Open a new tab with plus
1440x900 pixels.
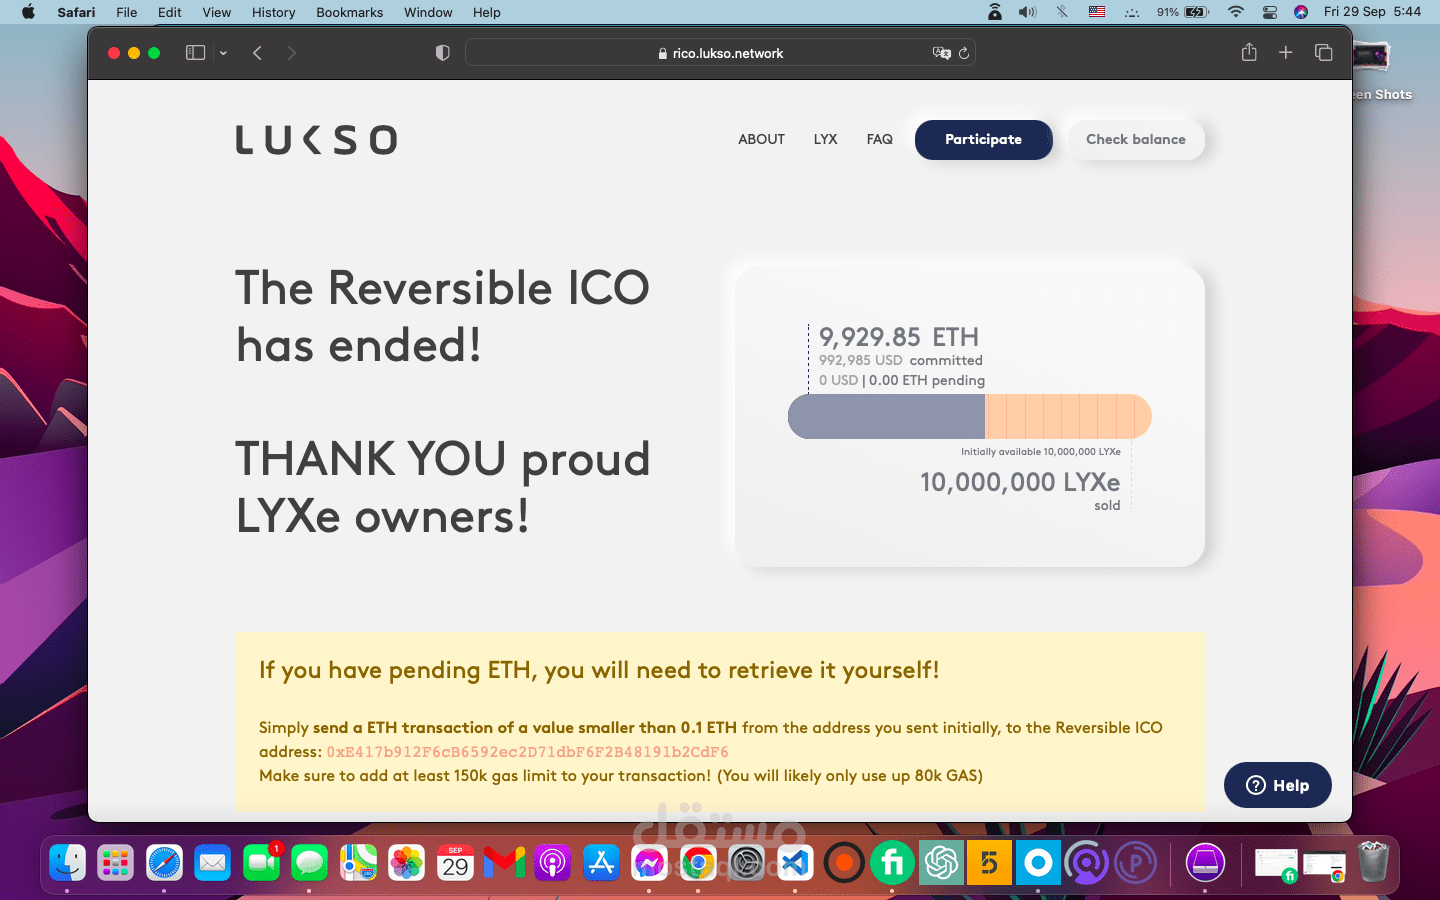point(1286,52)
